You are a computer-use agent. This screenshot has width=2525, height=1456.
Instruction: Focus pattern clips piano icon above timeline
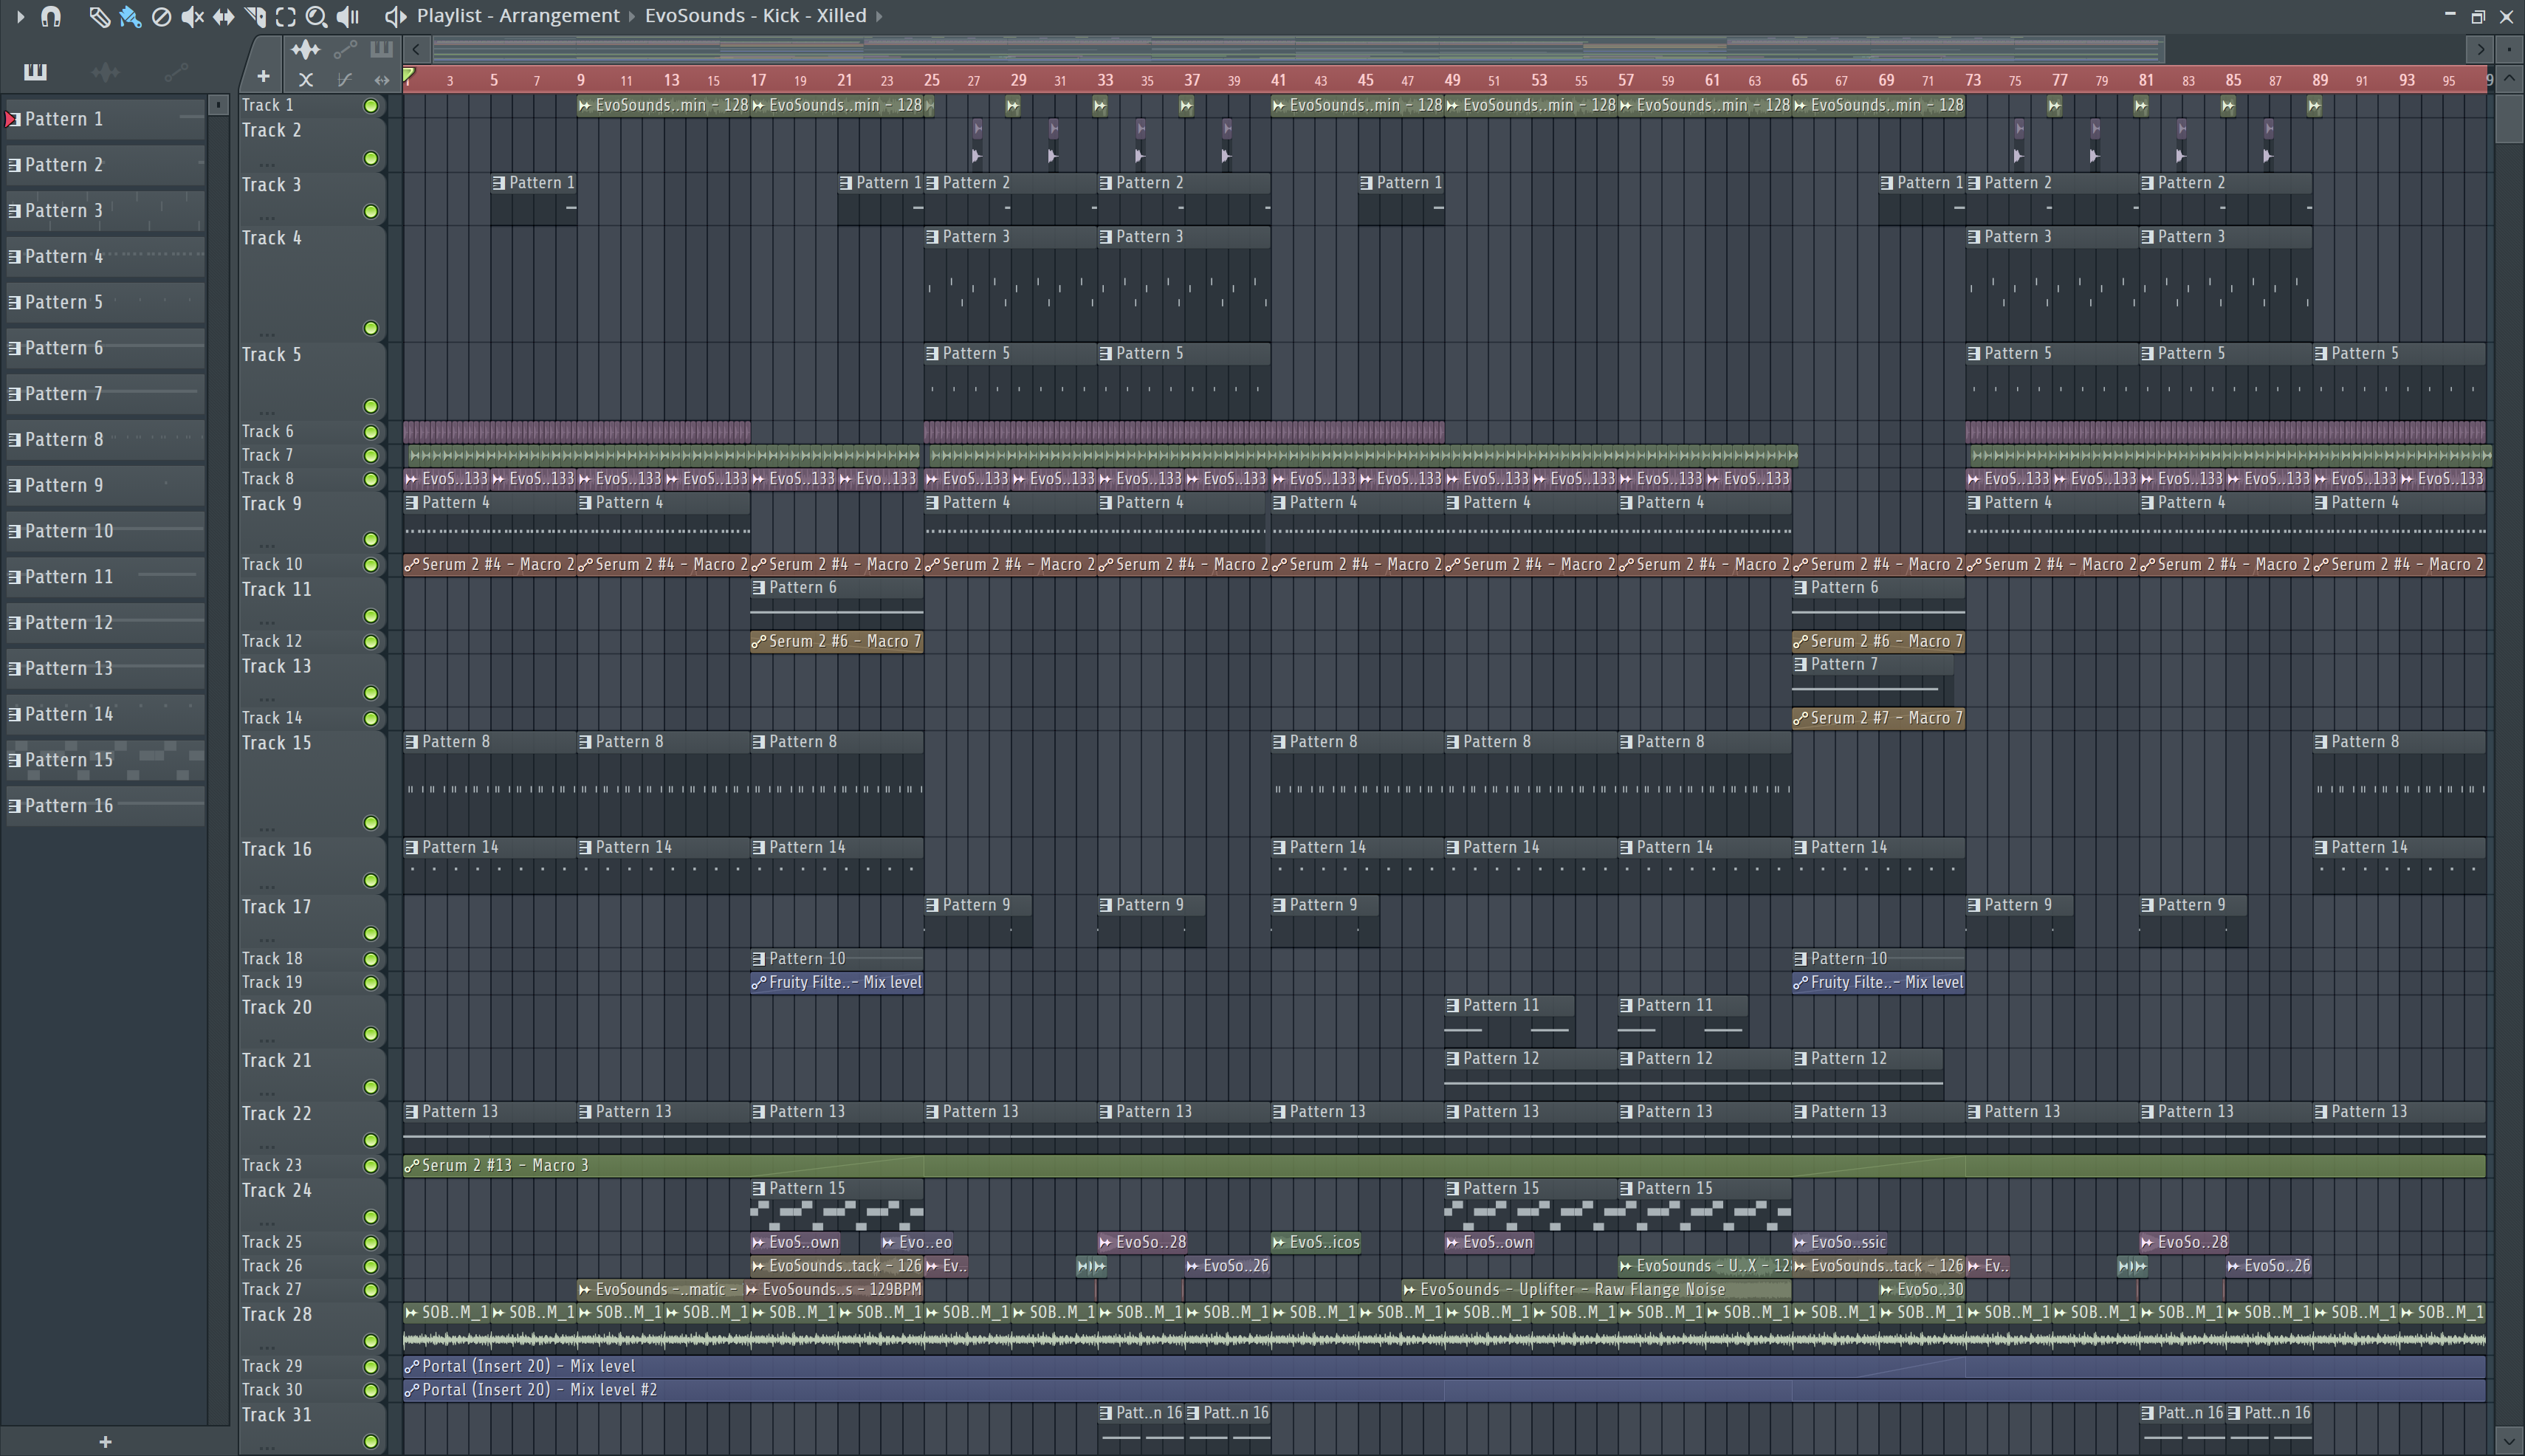[381, 49]
